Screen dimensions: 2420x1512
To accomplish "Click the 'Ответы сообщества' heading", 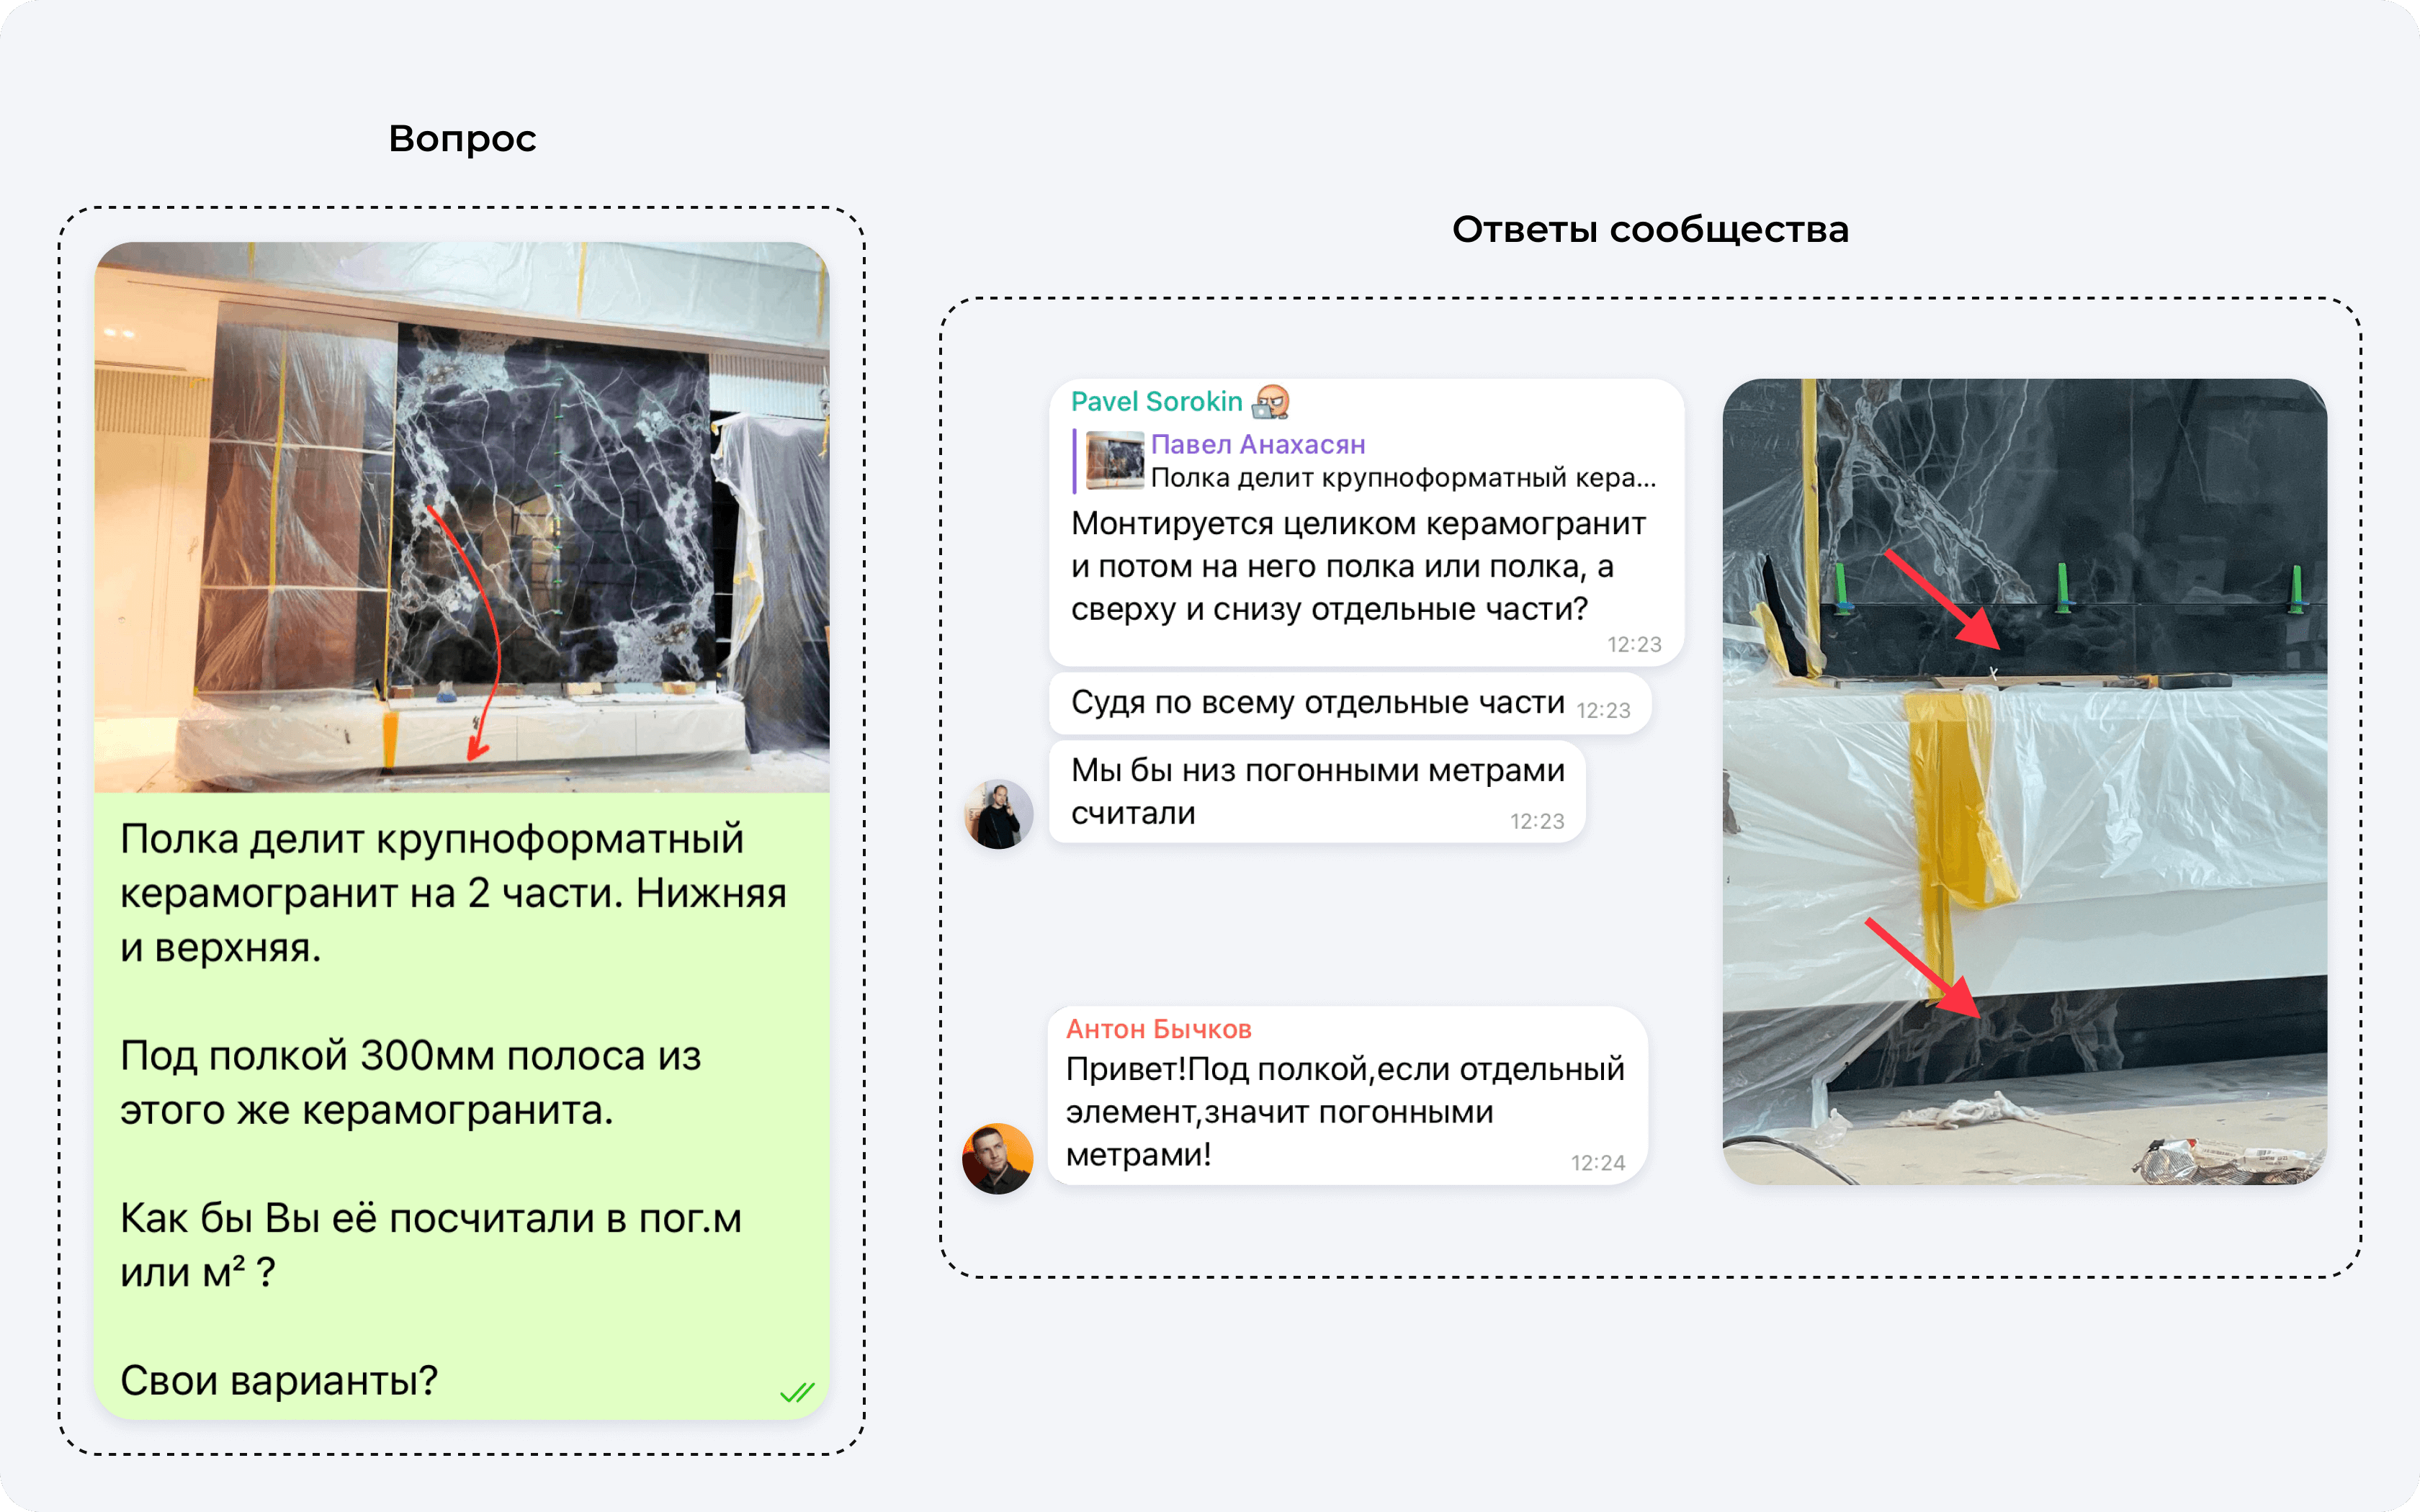I will [x=1650, y=230].
